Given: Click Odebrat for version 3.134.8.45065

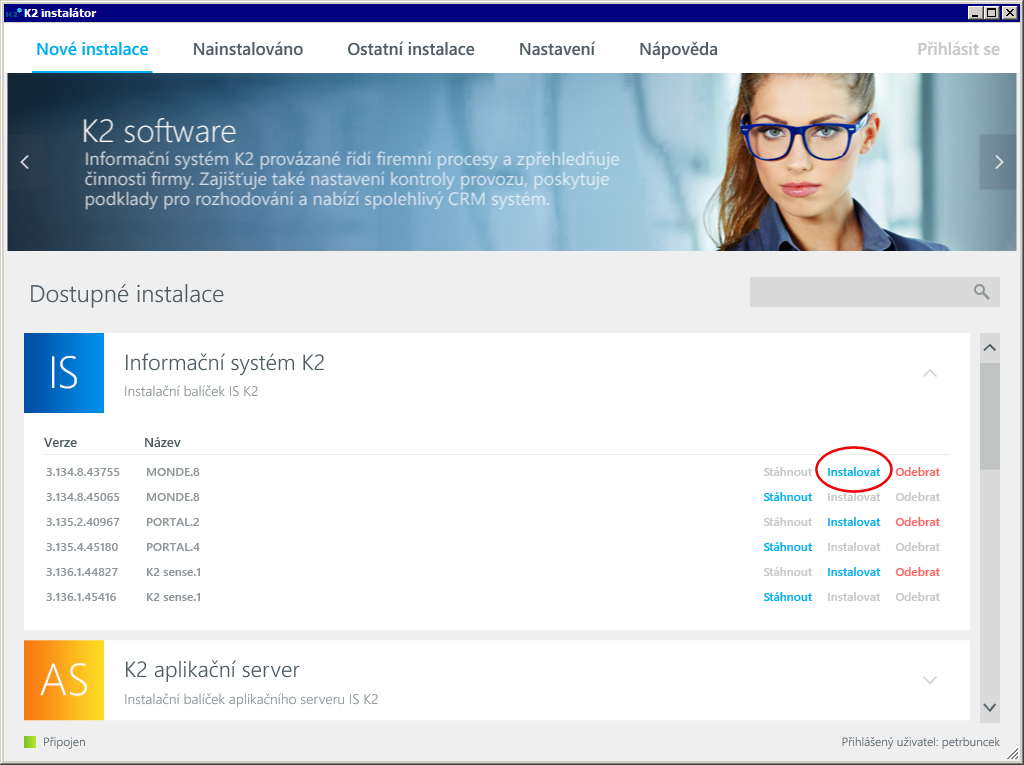Looking at the screenshot, I should point(918,496).
